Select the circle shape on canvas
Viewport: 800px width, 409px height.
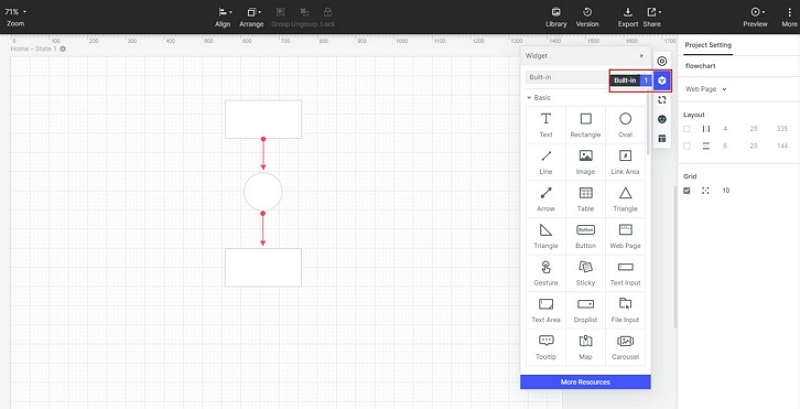pos(263,192)
